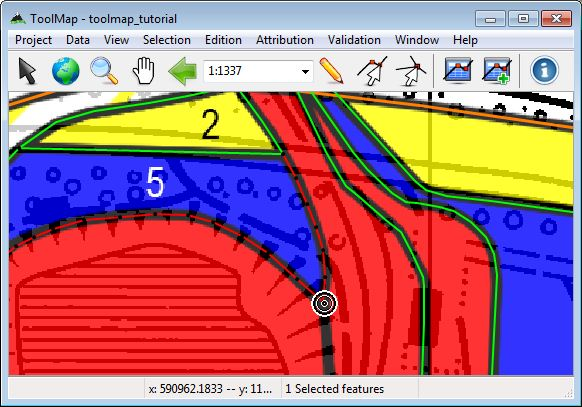The image size is (582, 407).
Task: Open the blue information icon
Action: point(545,70)
